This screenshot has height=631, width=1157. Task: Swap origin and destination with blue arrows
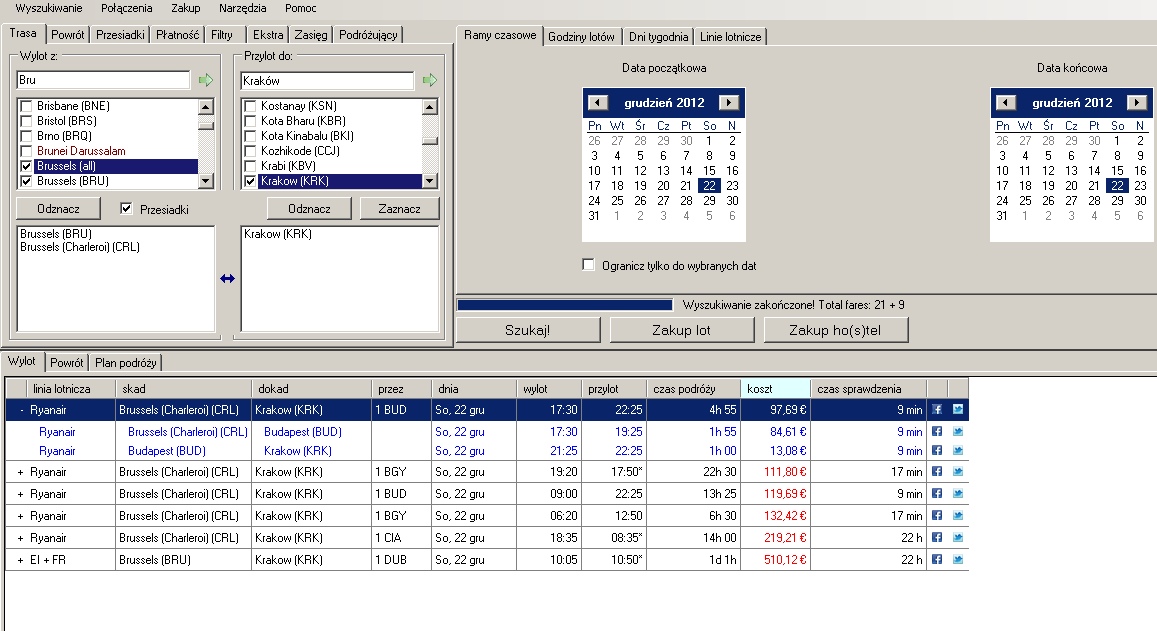click(x=227, y=279)
